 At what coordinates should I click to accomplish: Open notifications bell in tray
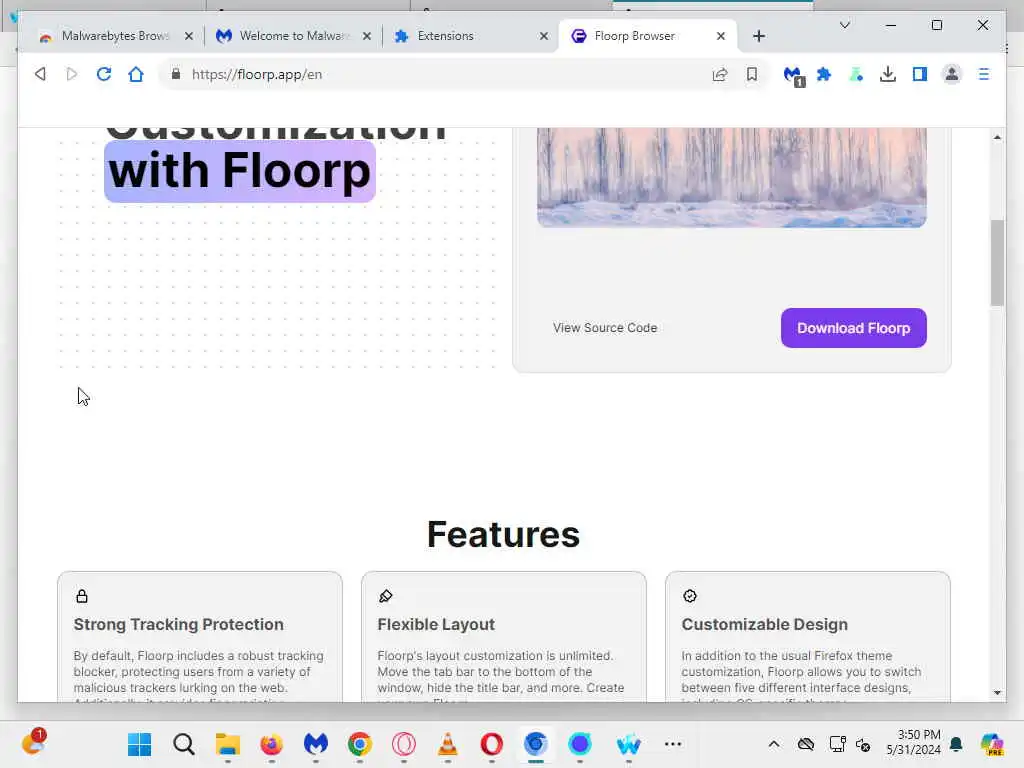pos(956,744)
